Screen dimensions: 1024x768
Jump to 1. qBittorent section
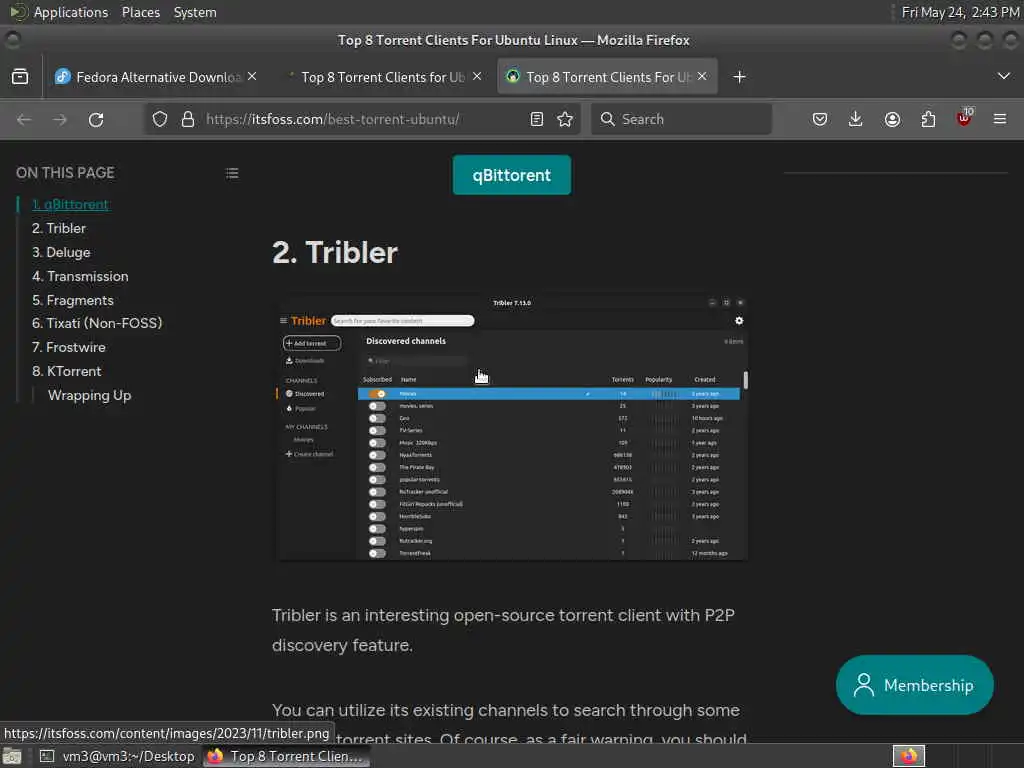click(71, 204)
